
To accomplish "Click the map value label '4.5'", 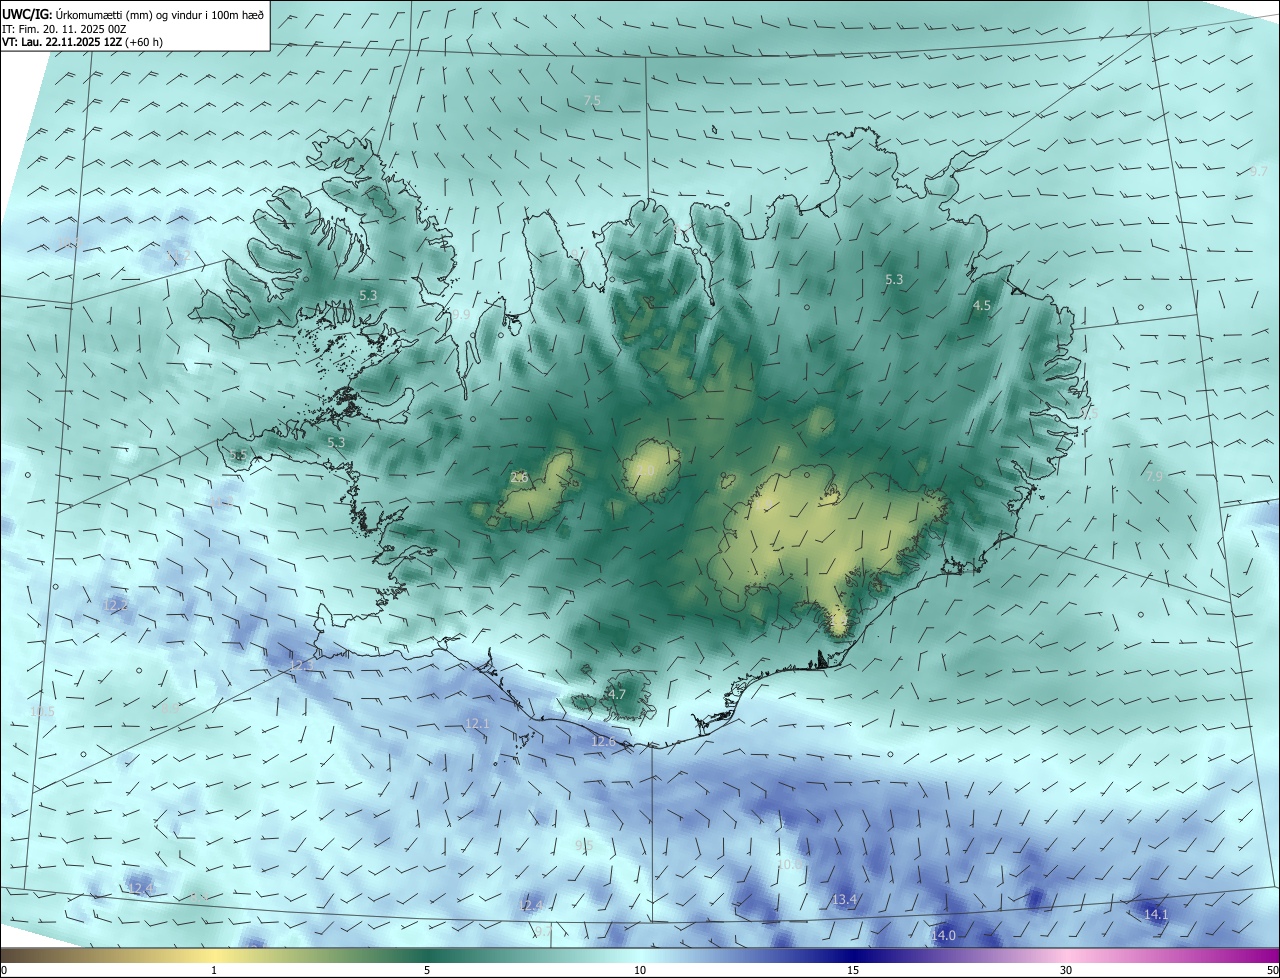I will point(982,305).
